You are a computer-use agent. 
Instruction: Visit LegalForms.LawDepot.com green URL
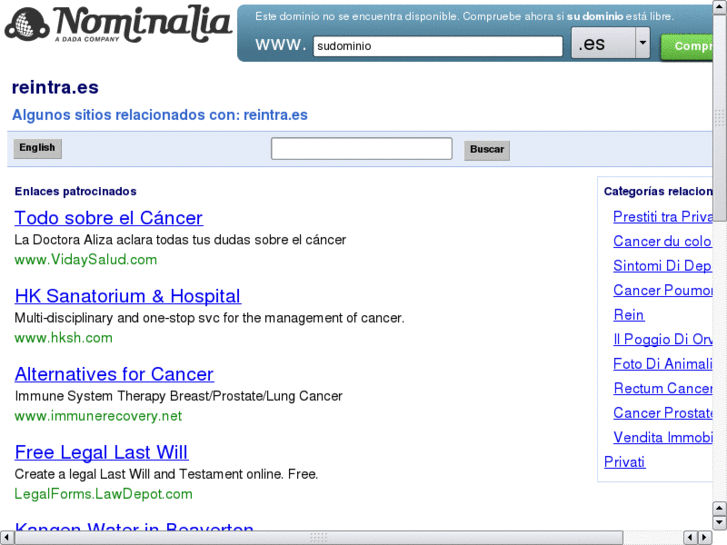[x=103, y=494]
